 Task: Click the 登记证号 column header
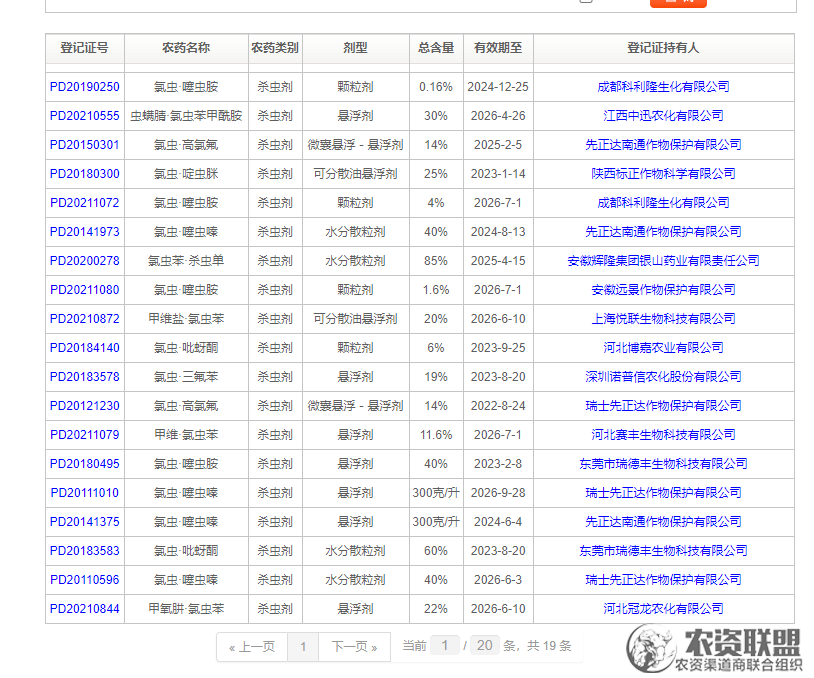click(x=85, y=48)
